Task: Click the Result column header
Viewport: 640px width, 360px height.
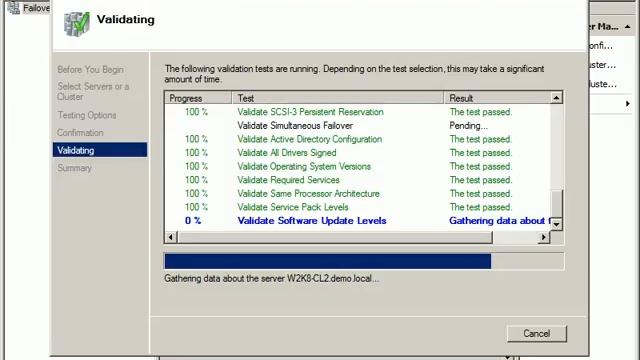Action: click(497, 98)
